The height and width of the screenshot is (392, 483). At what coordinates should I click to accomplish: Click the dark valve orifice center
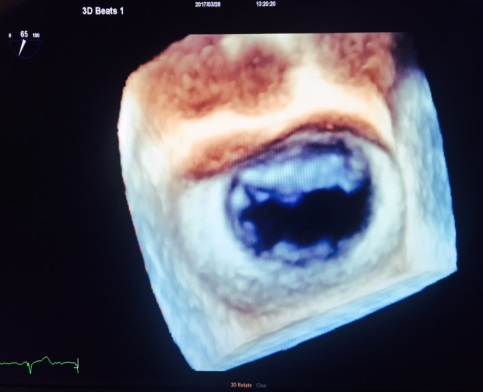[307, 217]
